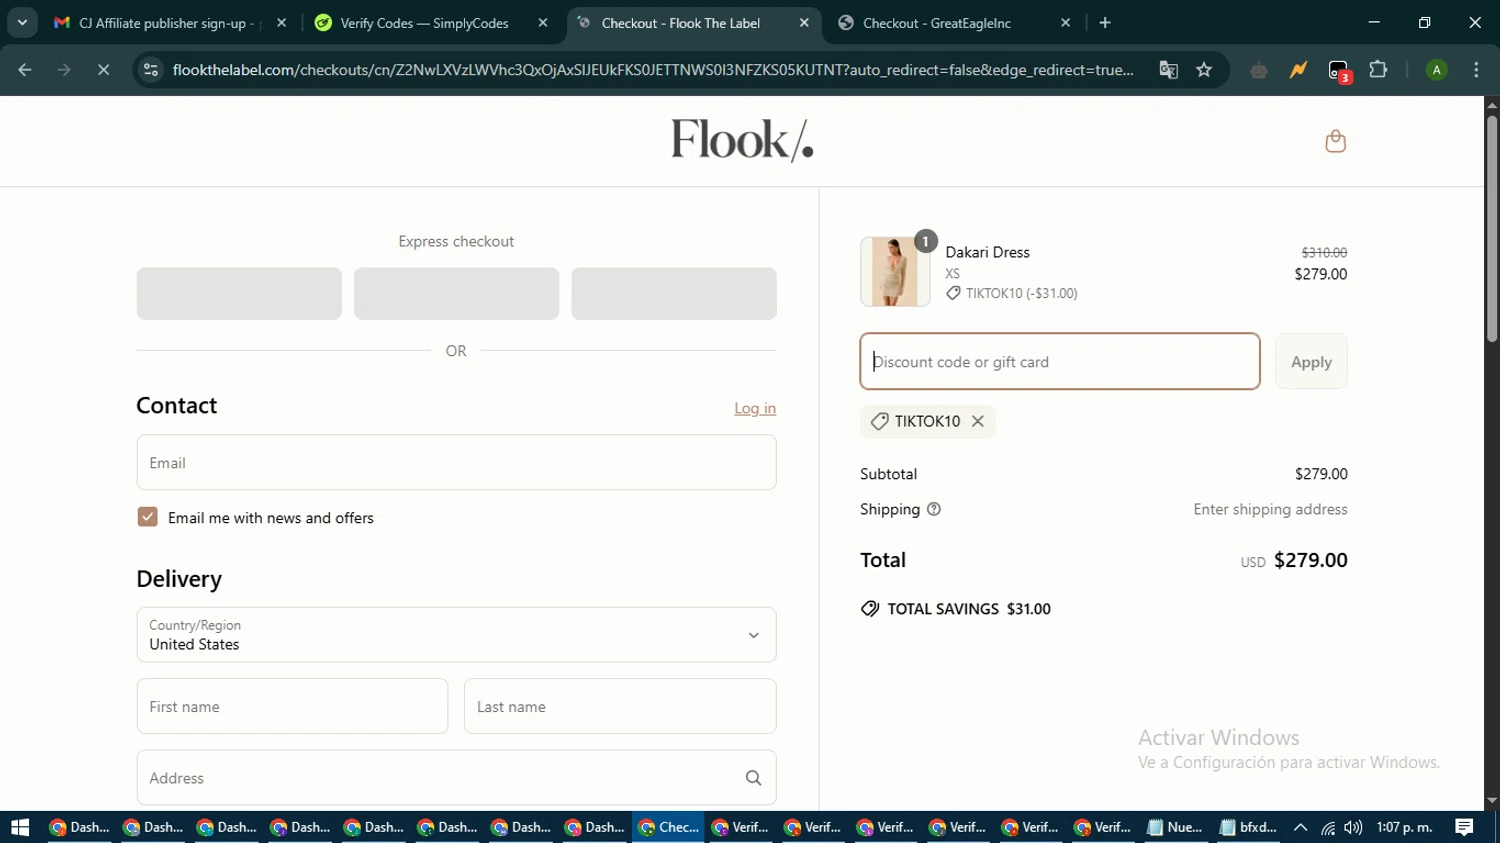Click the Google Translate page icon
The width and height of the screenshot is (1500, 843).
pos(1168,70)
